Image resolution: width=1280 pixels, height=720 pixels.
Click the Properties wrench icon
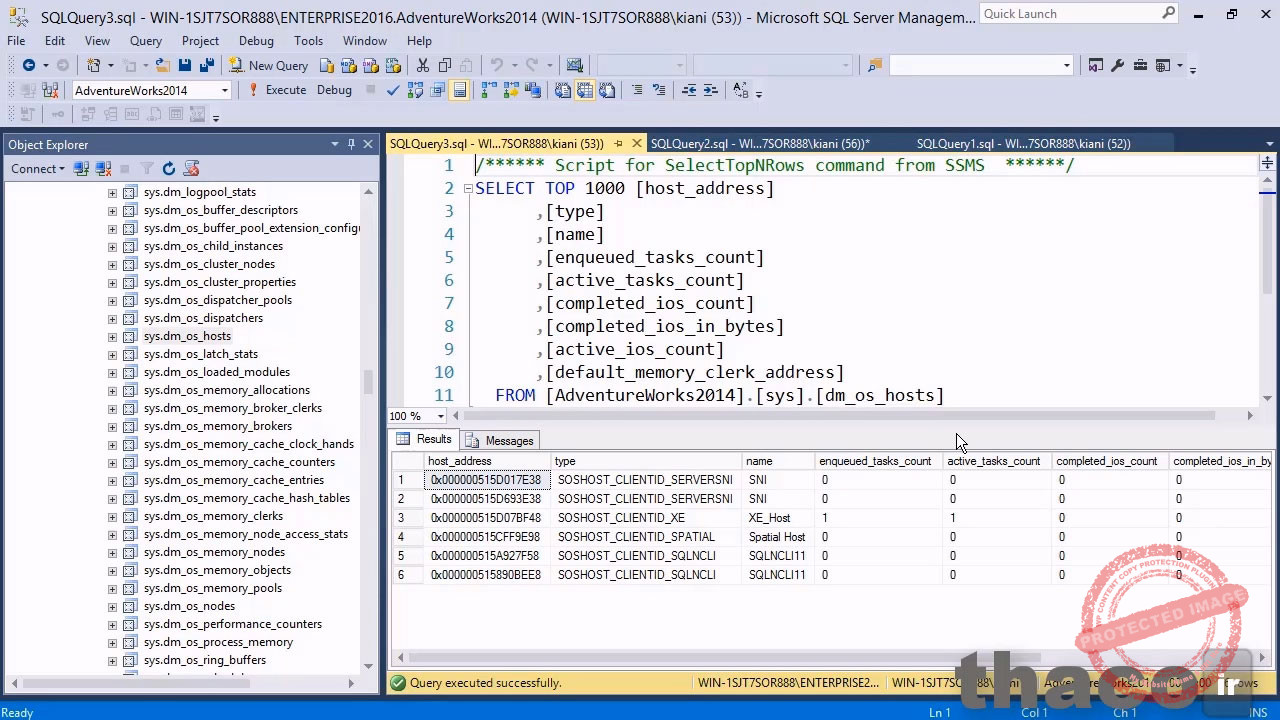(x=1117, y=66)
